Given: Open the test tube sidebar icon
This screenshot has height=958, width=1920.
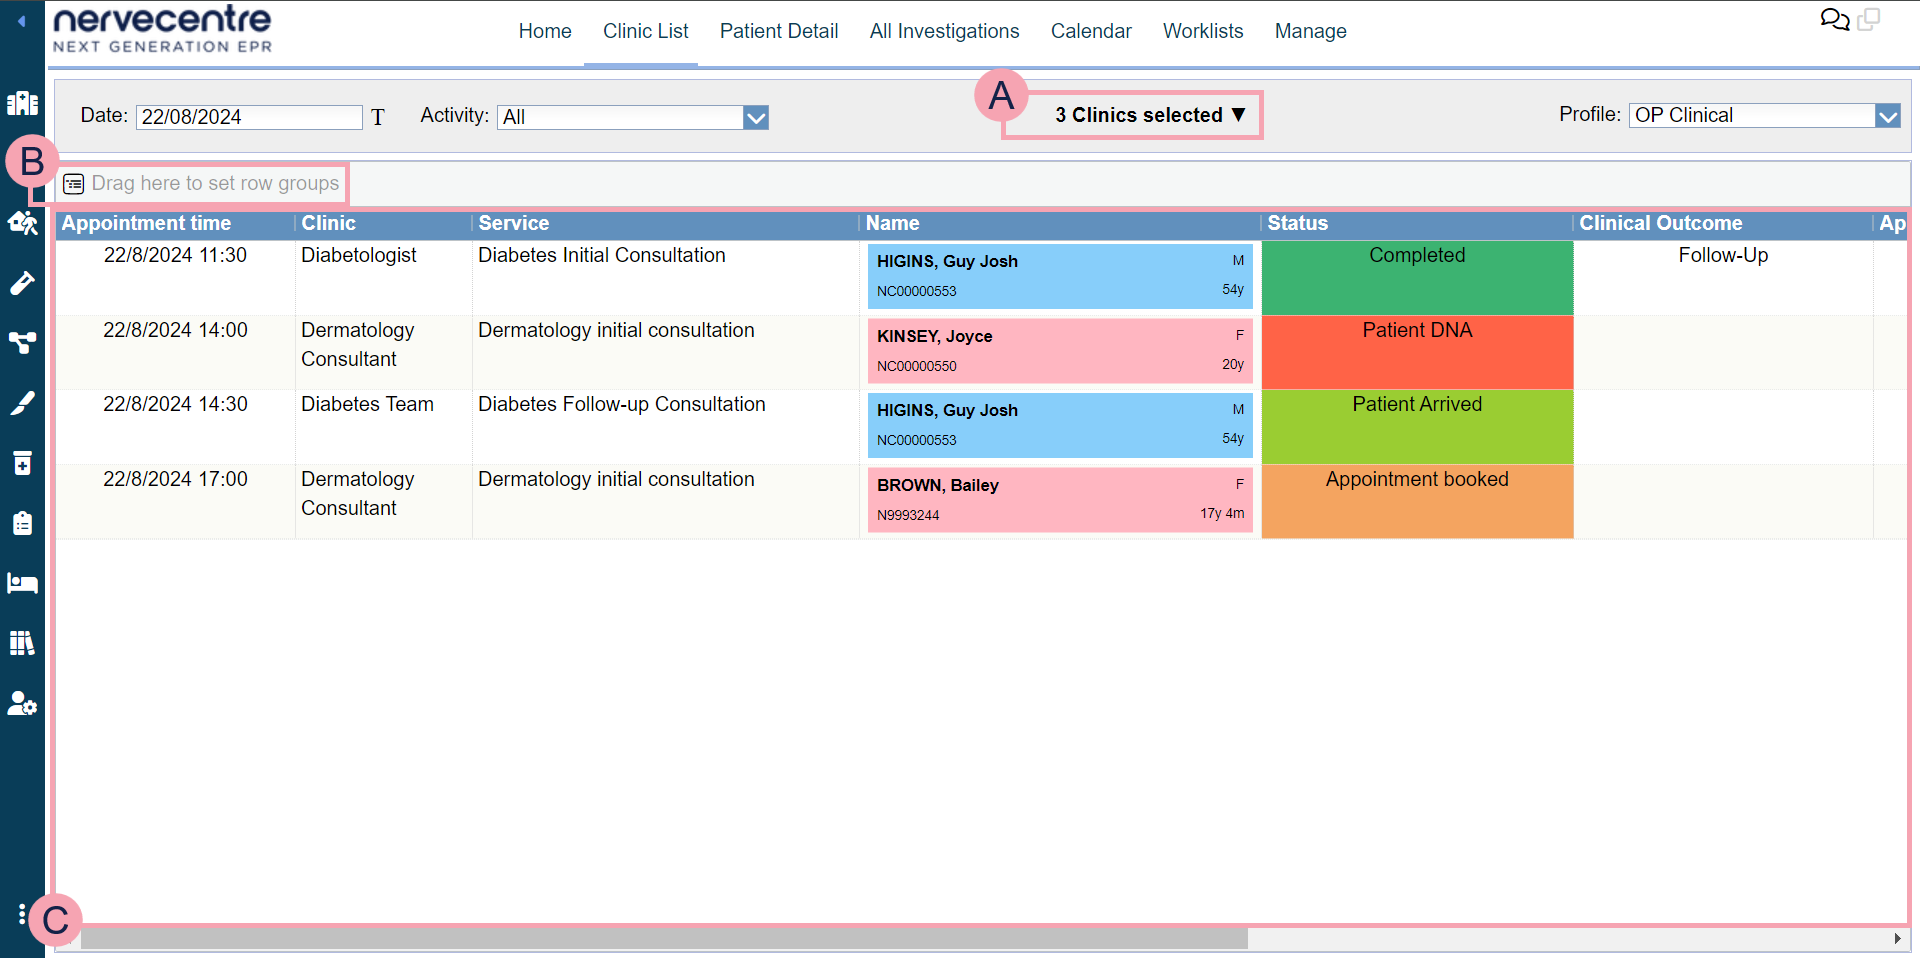Looking at the screenshot, I should 22,284.
